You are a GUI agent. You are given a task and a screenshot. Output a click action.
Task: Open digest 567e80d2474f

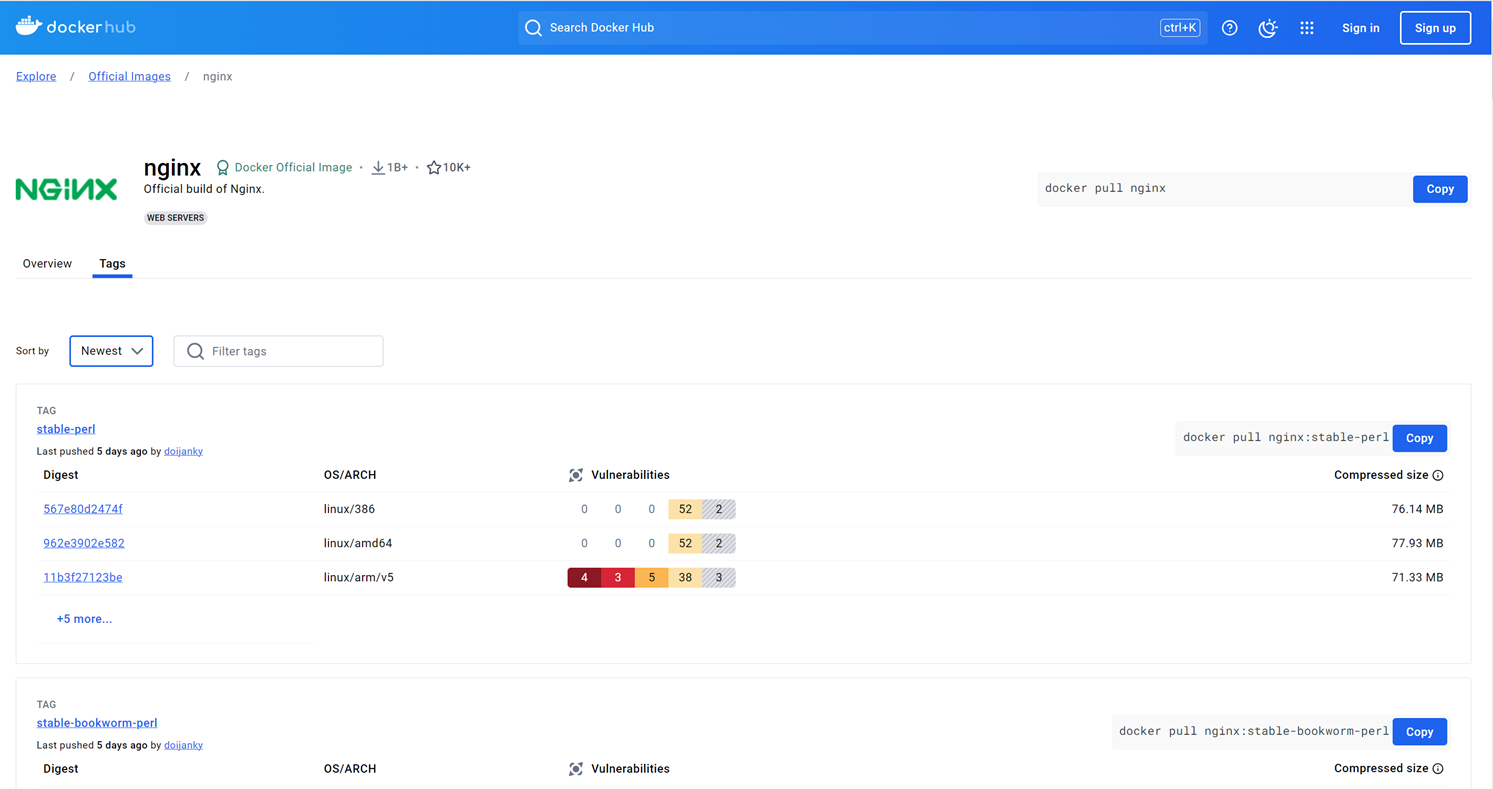[83, 509]
